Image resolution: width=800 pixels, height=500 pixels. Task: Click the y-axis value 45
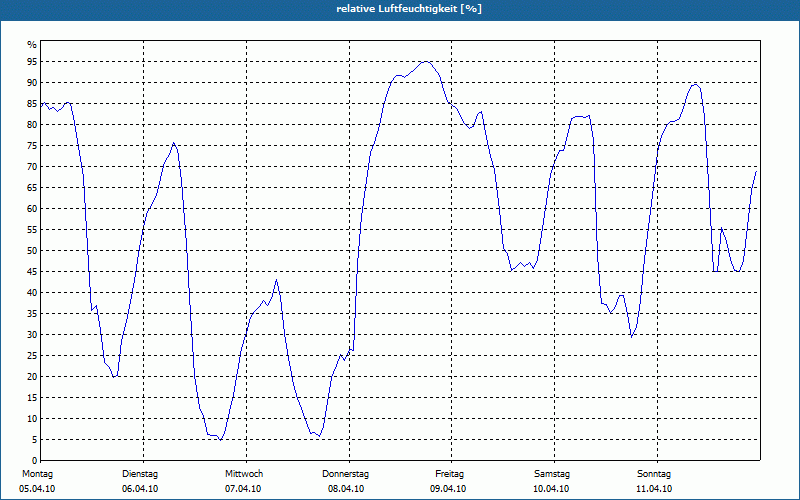coord(32,271)
